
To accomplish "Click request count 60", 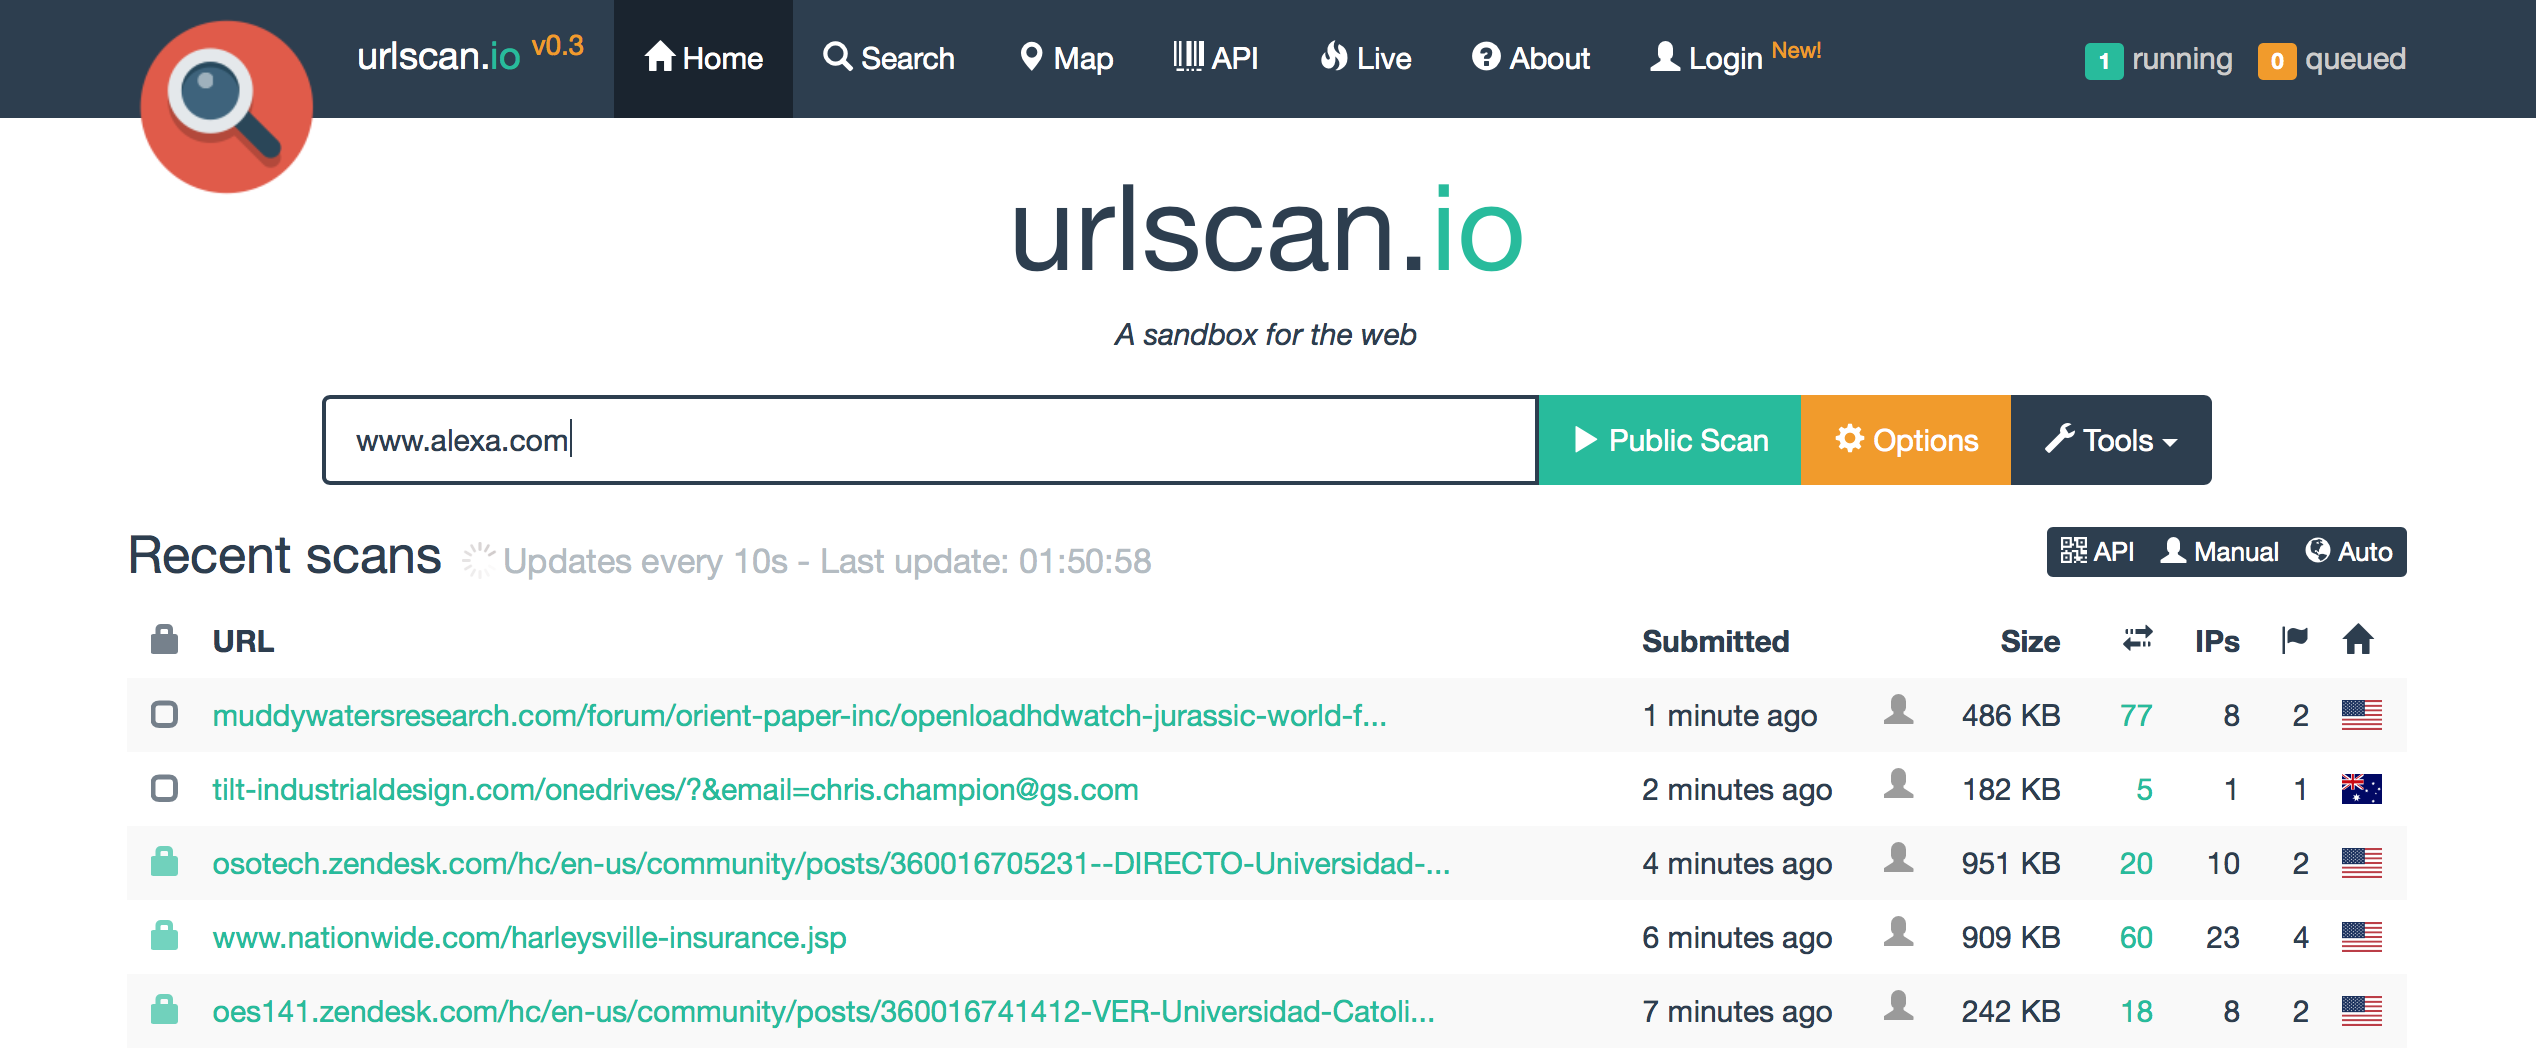I will [2136, 937].
